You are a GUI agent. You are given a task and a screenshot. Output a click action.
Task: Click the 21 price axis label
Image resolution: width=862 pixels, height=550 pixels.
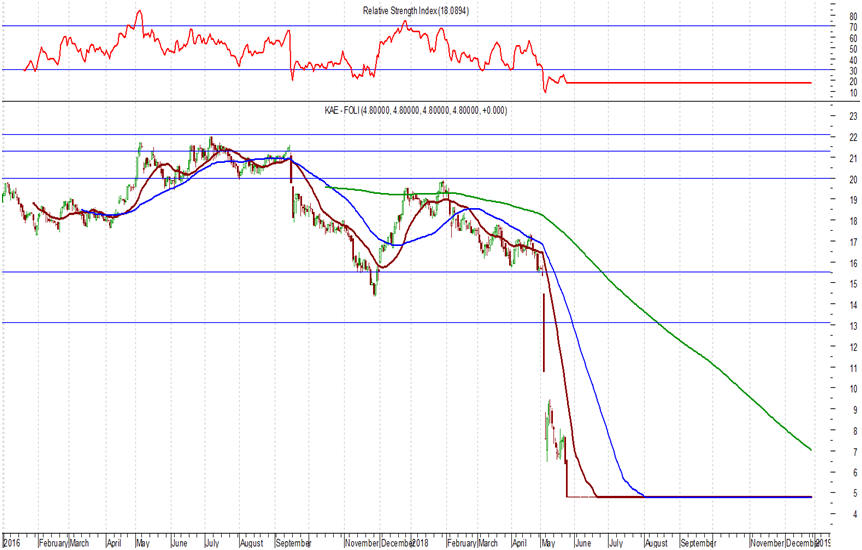tap(853, 158)
